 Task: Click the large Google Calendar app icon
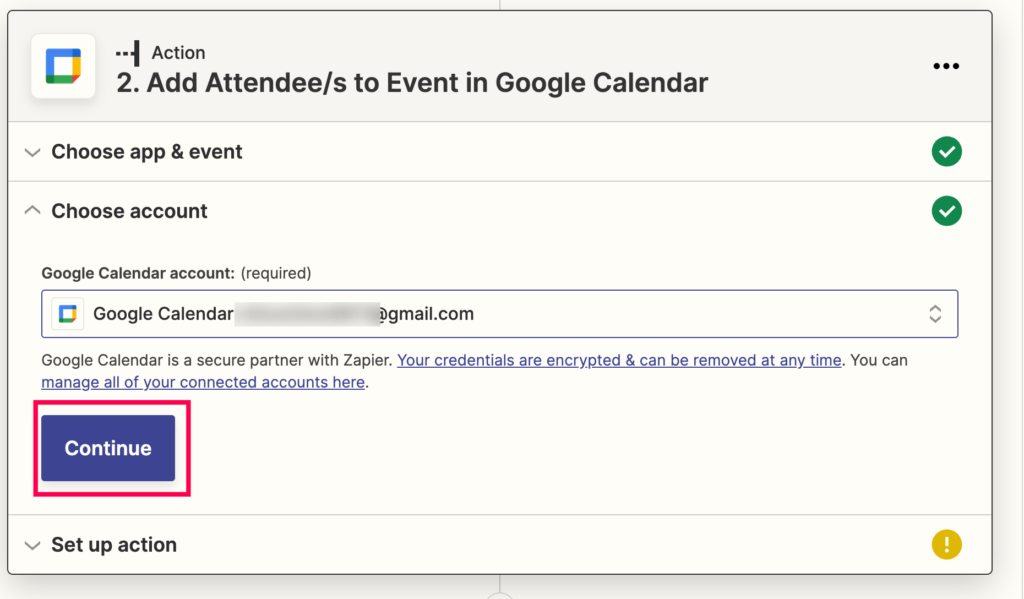point(63,66)
